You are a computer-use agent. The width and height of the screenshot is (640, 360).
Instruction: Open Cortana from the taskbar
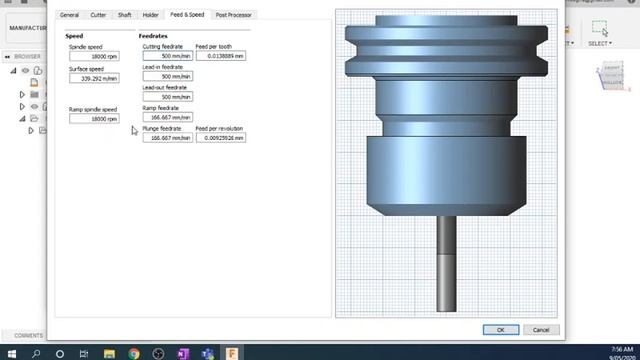(x=60, y=353)
